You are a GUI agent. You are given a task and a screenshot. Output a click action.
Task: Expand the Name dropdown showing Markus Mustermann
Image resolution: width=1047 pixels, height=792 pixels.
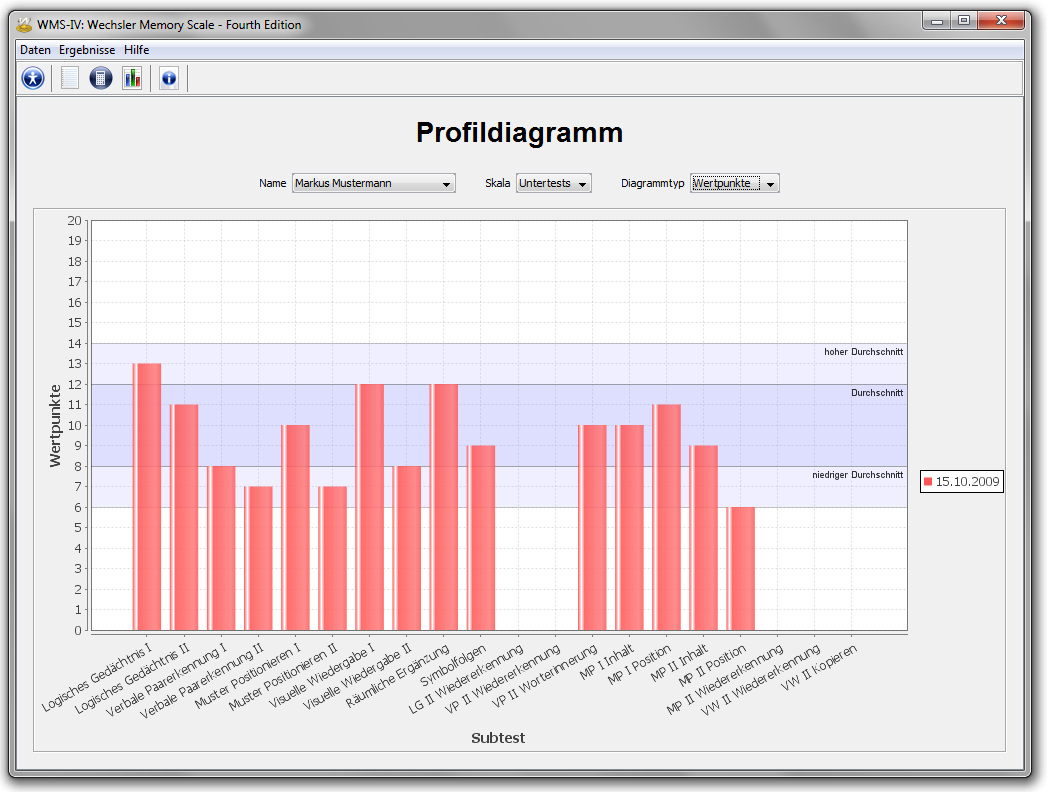[x=373, y=183]
